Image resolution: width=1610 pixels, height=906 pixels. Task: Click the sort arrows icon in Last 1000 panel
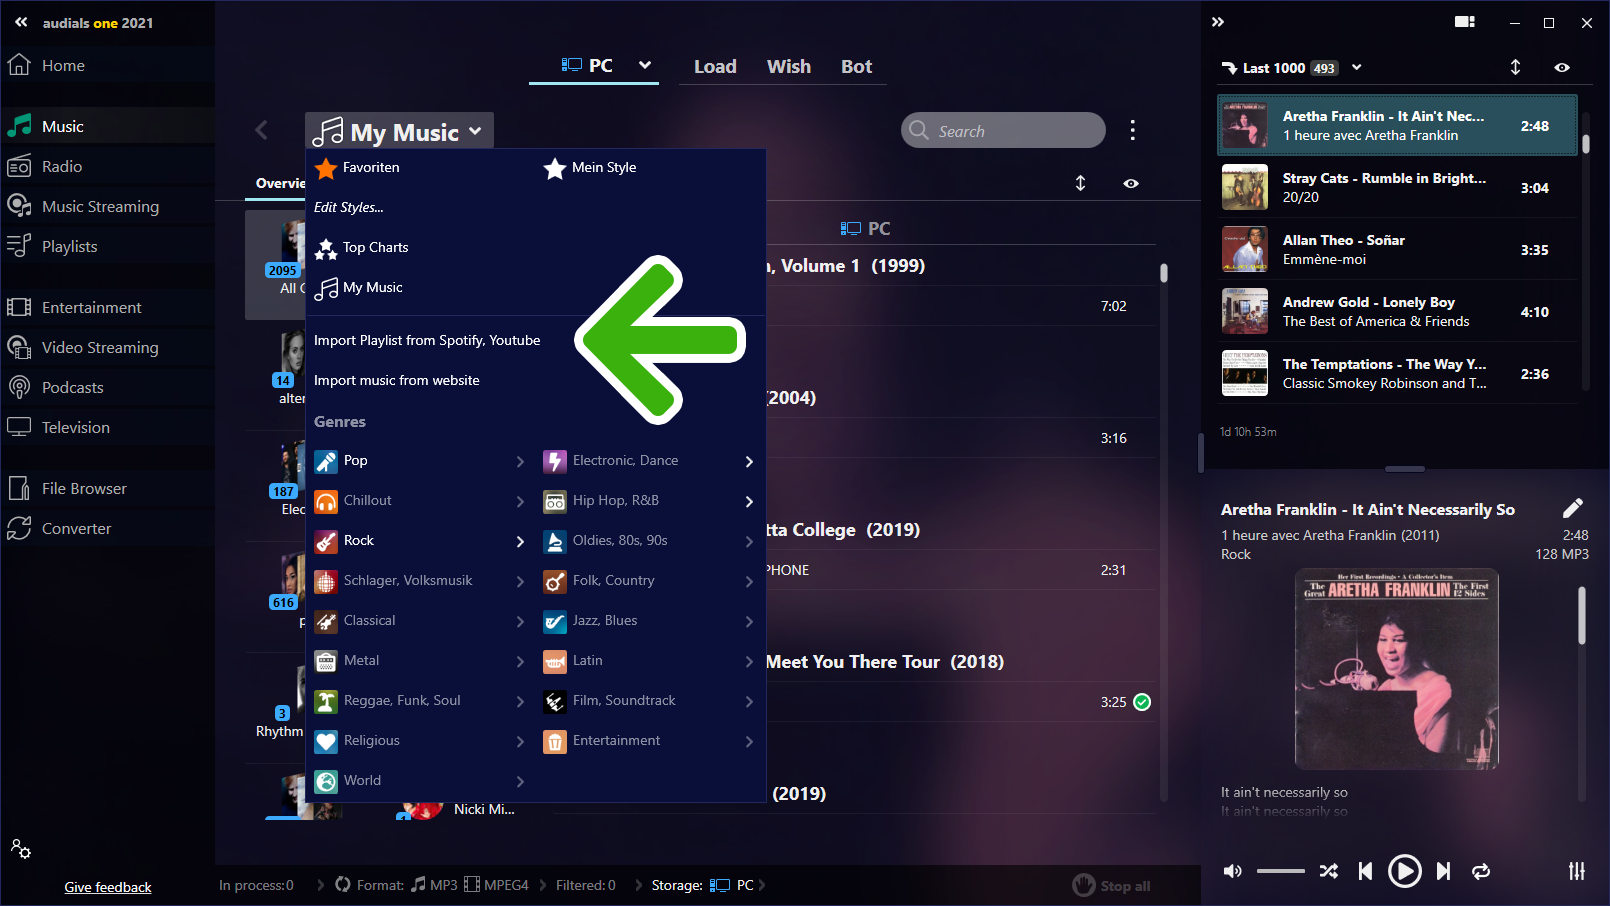[x=1515, y=67]
